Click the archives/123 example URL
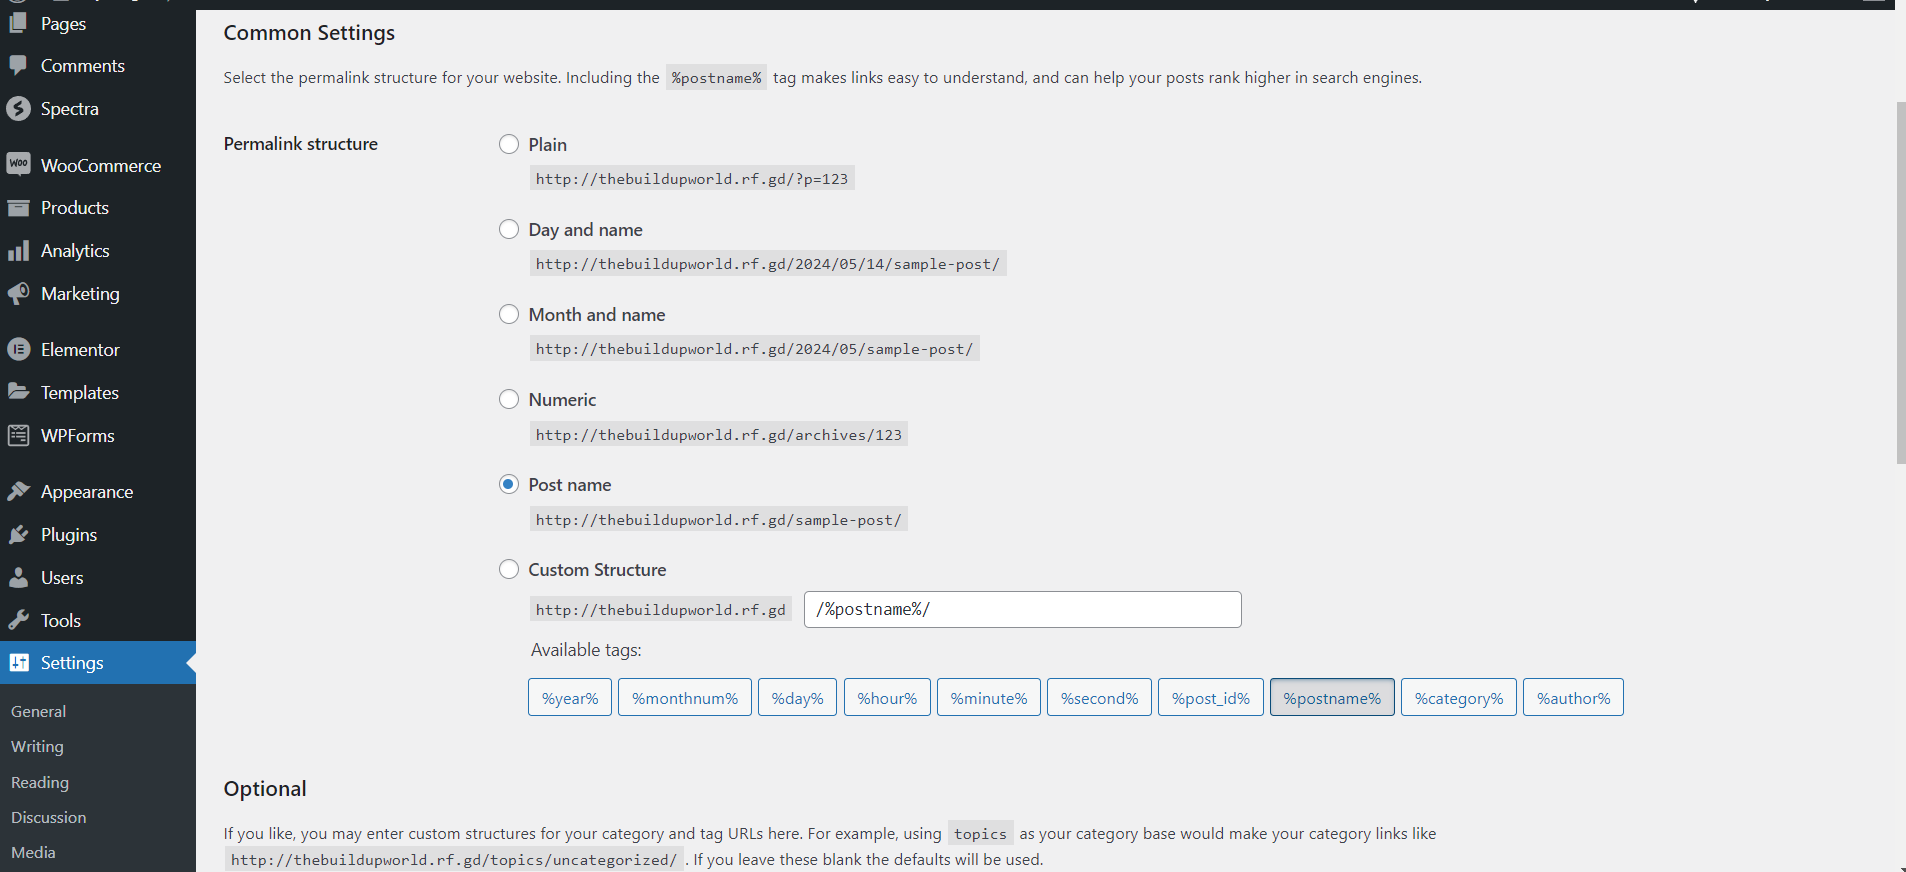The image size is (1906, 872). [x=718, y=435]
